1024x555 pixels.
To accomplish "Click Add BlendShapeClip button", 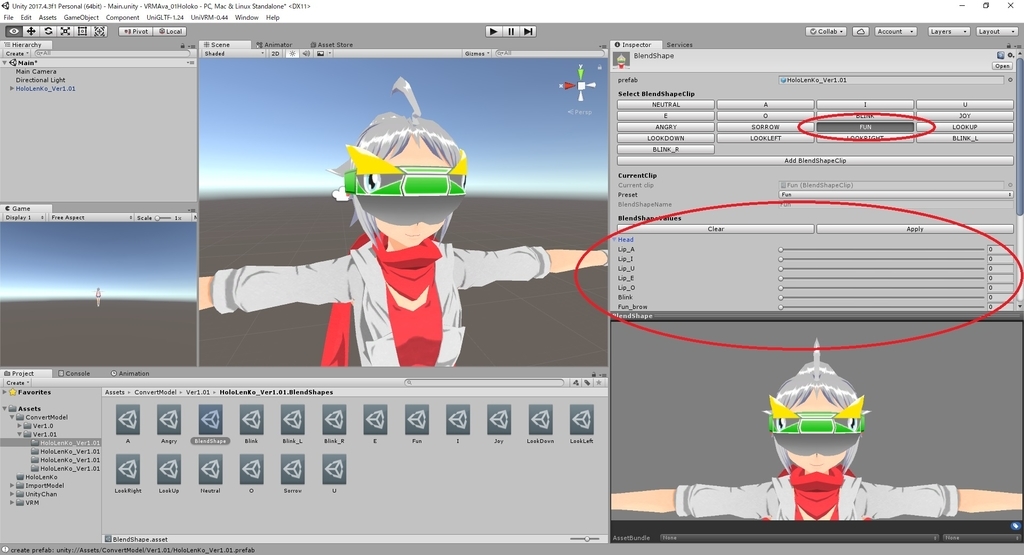I will (815, 160).
